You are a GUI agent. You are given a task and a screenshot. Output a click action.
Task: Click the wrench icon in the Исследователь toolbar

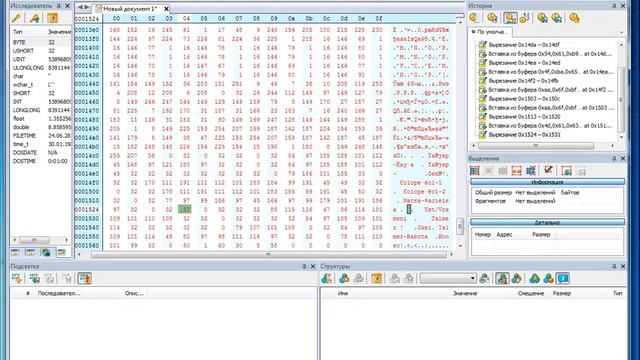tap(35, 18)
